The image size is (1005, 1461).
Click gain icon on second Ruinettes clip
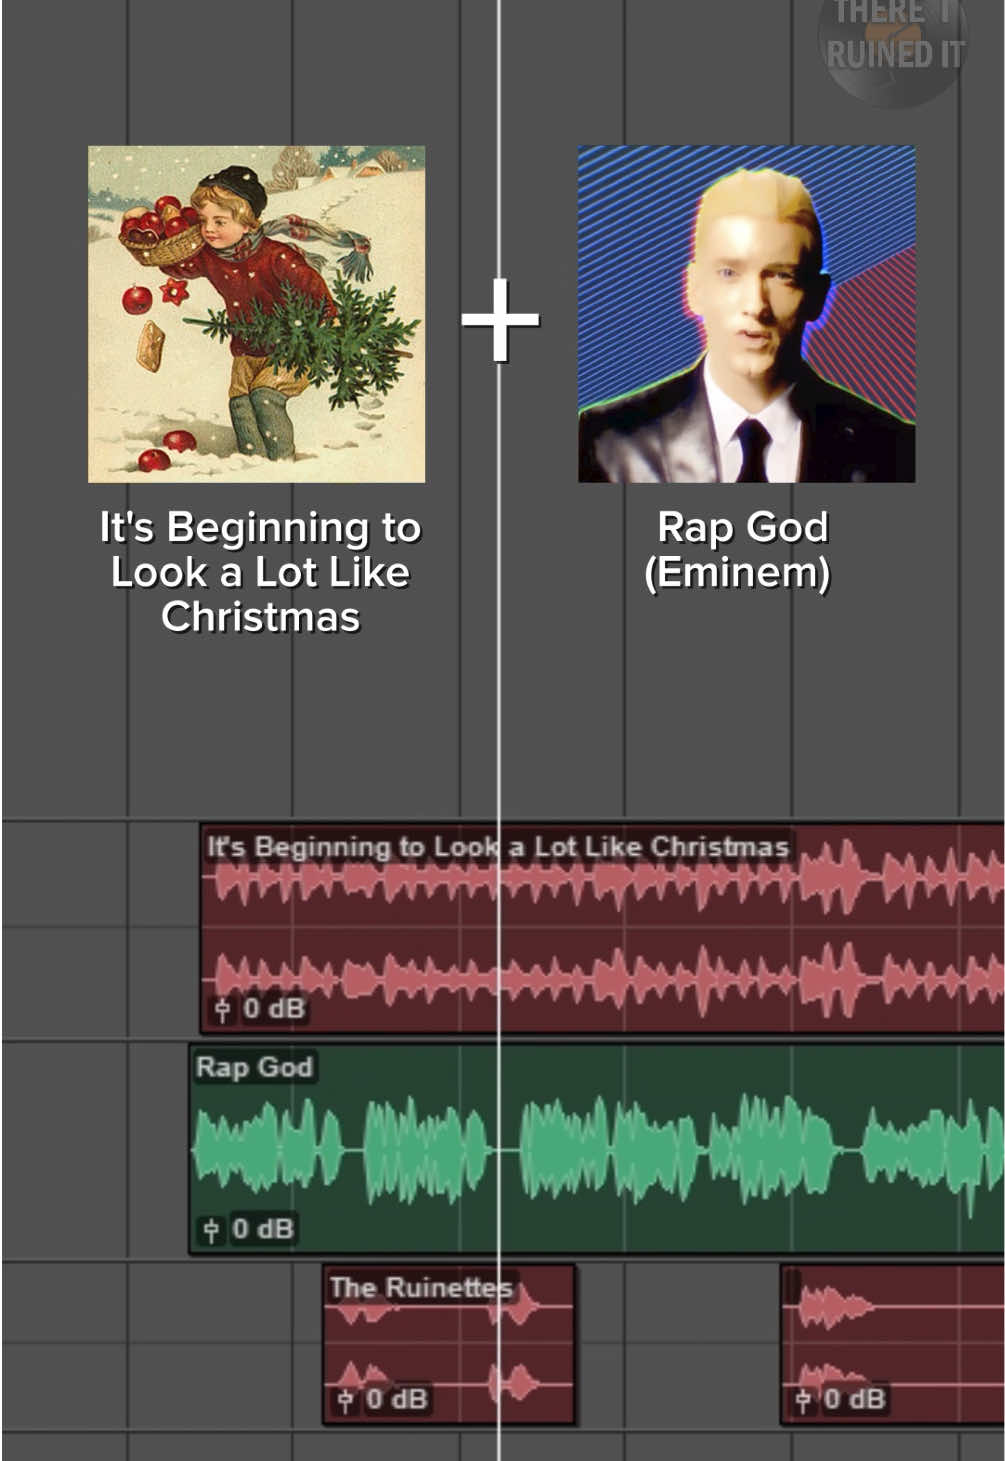(803, 1400)
